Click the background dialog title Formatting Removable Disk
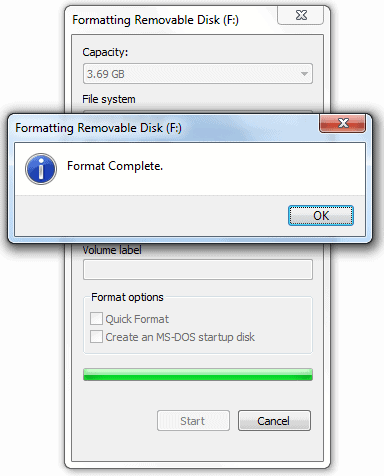Screen dimensions: 384x476 coord(155,20)
